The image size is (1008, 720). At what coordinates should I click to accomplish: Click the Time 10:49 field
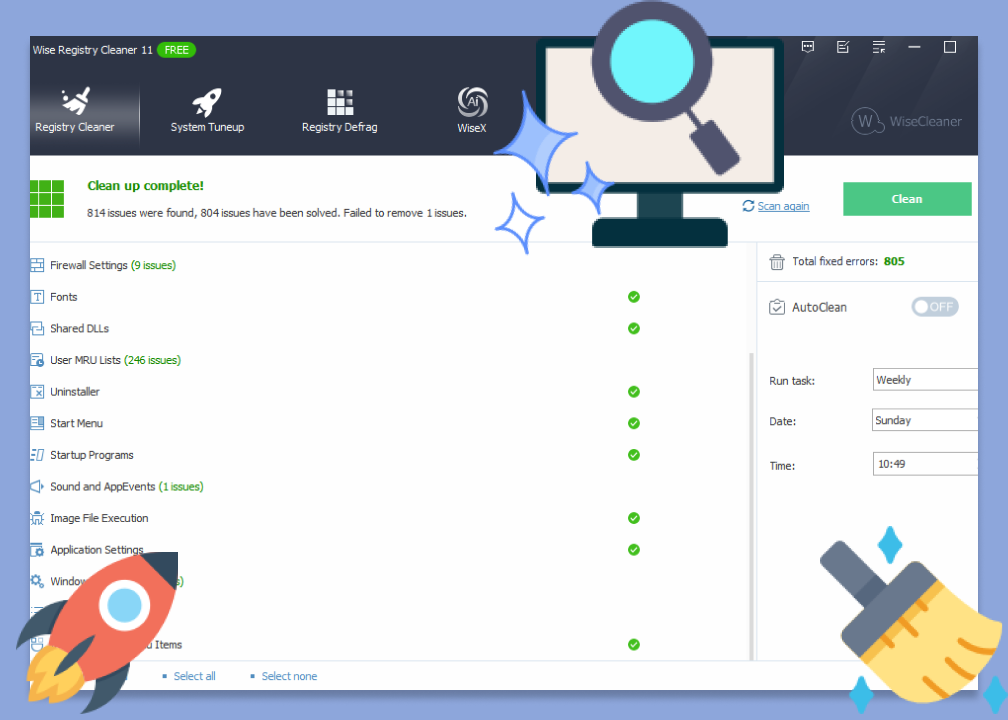[x=925, y=464]
